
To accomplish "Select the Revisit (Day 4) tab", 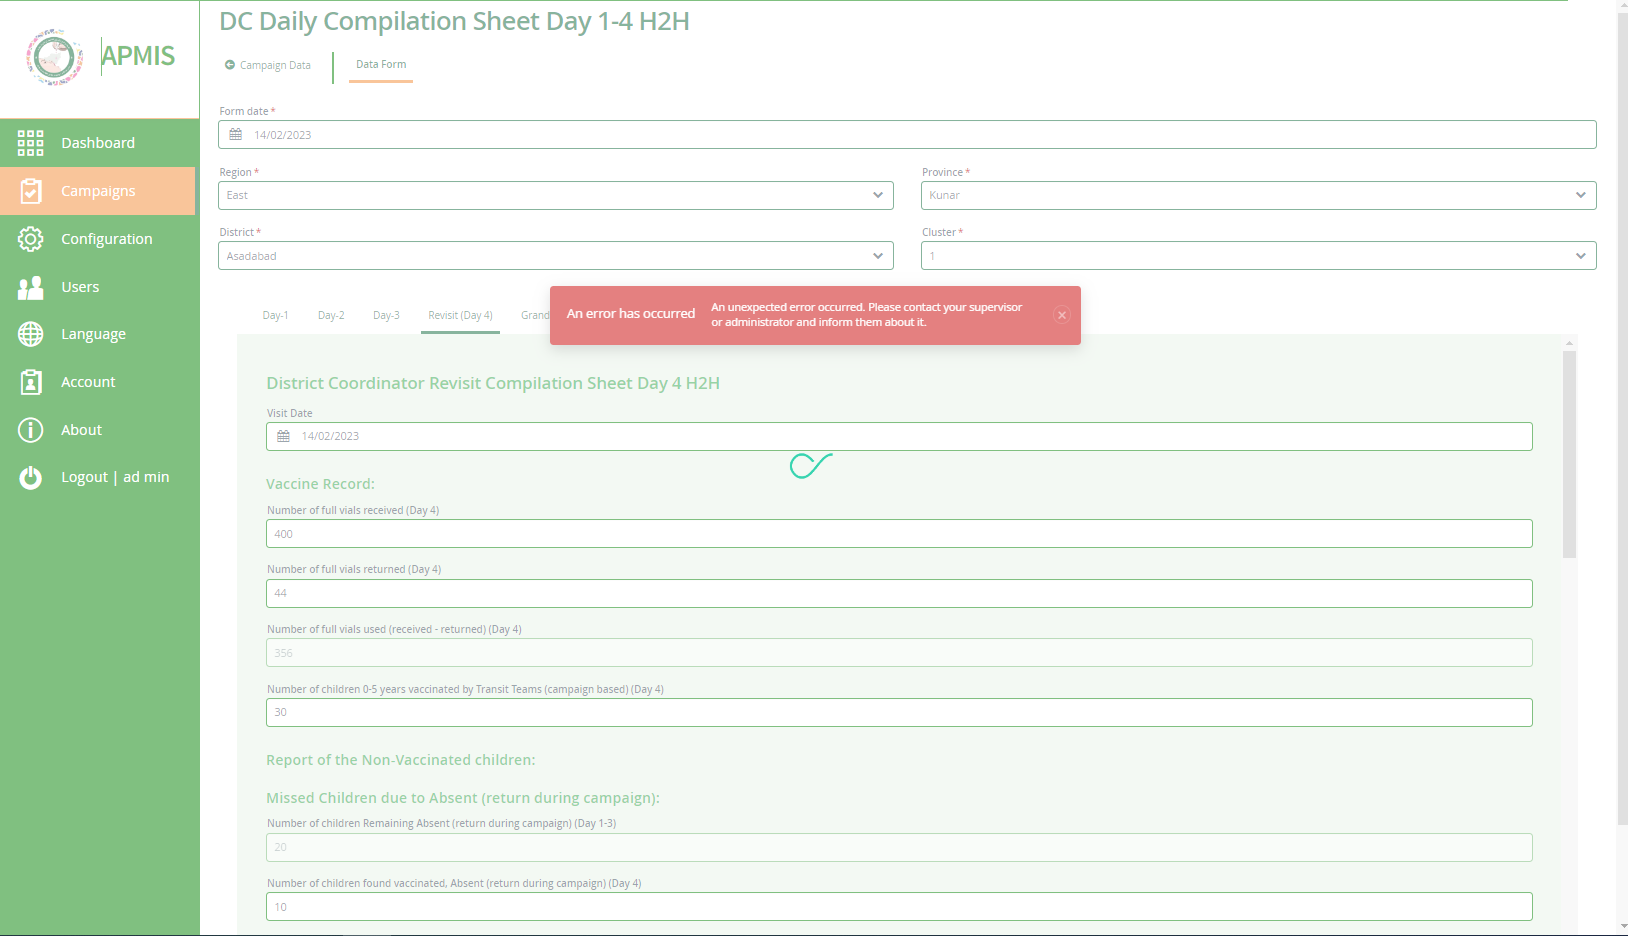I will click(x=460, y=314).
